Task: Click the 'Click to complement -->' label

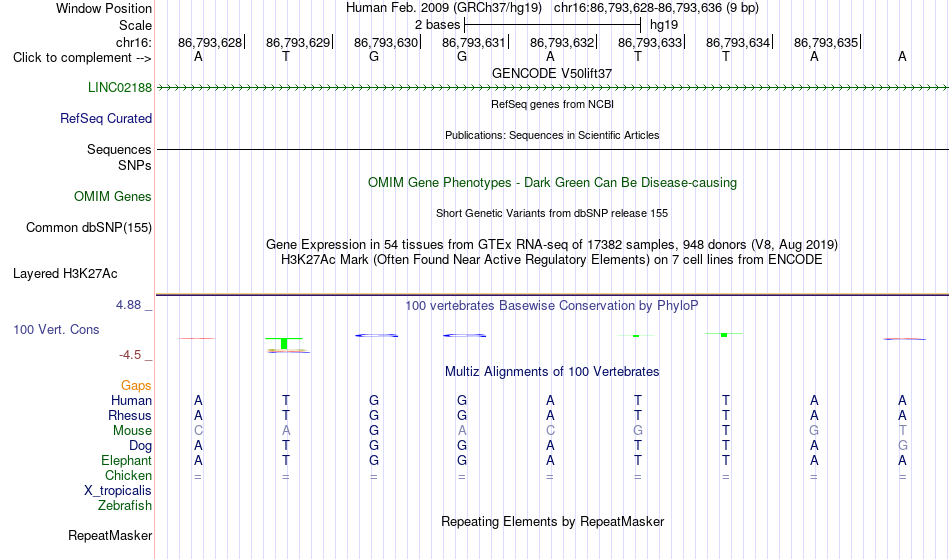Action: [x=82, y=58]
